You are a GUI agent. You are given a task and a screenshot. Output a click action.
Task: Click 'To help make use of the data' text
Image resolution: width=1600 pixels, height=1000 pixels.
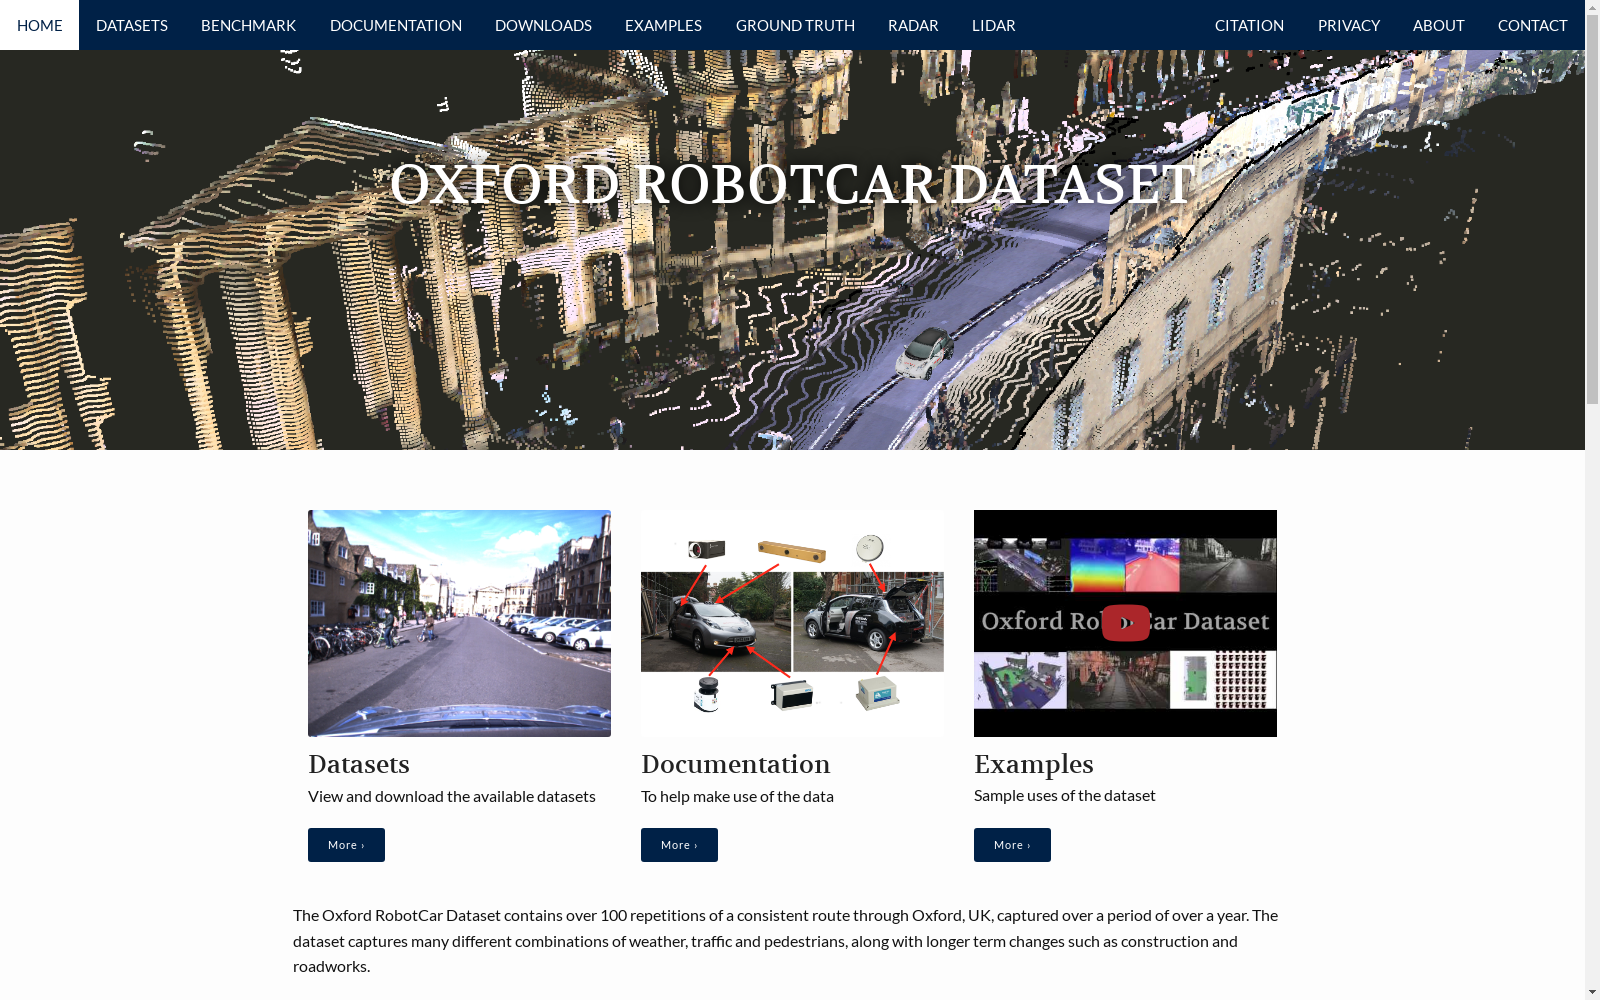737,796
